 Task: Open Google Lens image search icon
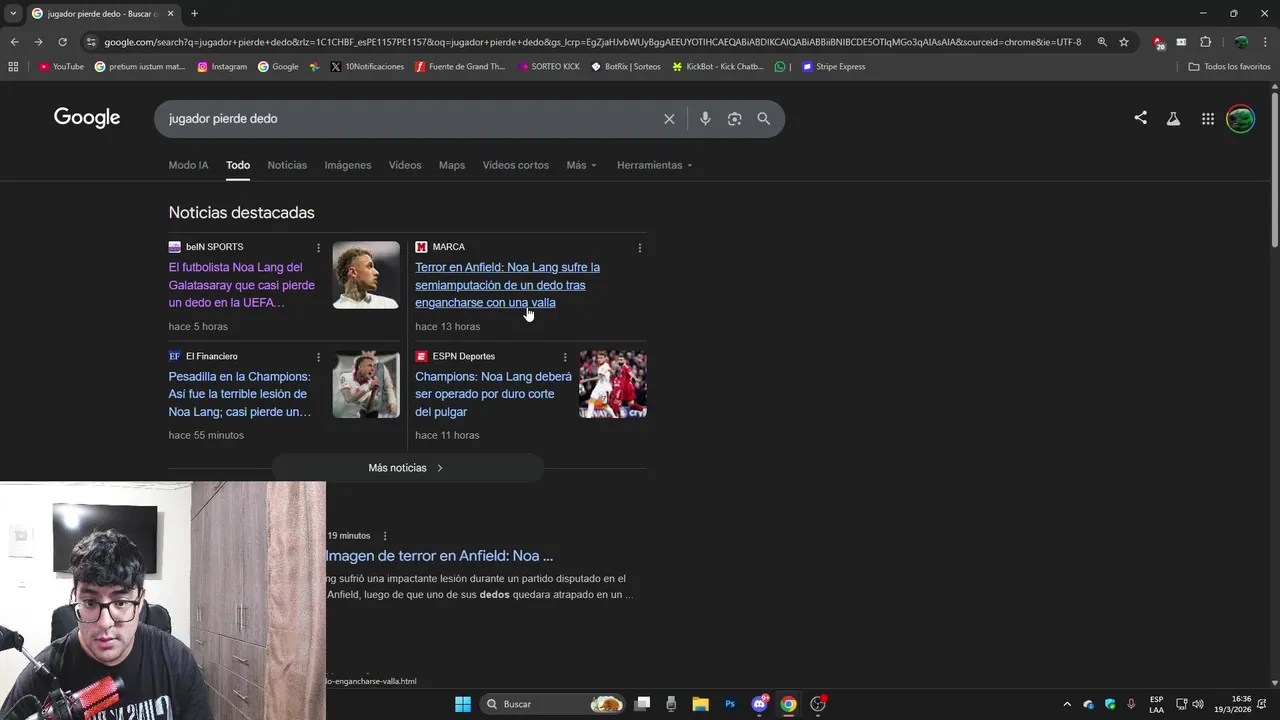pos(734,119)
